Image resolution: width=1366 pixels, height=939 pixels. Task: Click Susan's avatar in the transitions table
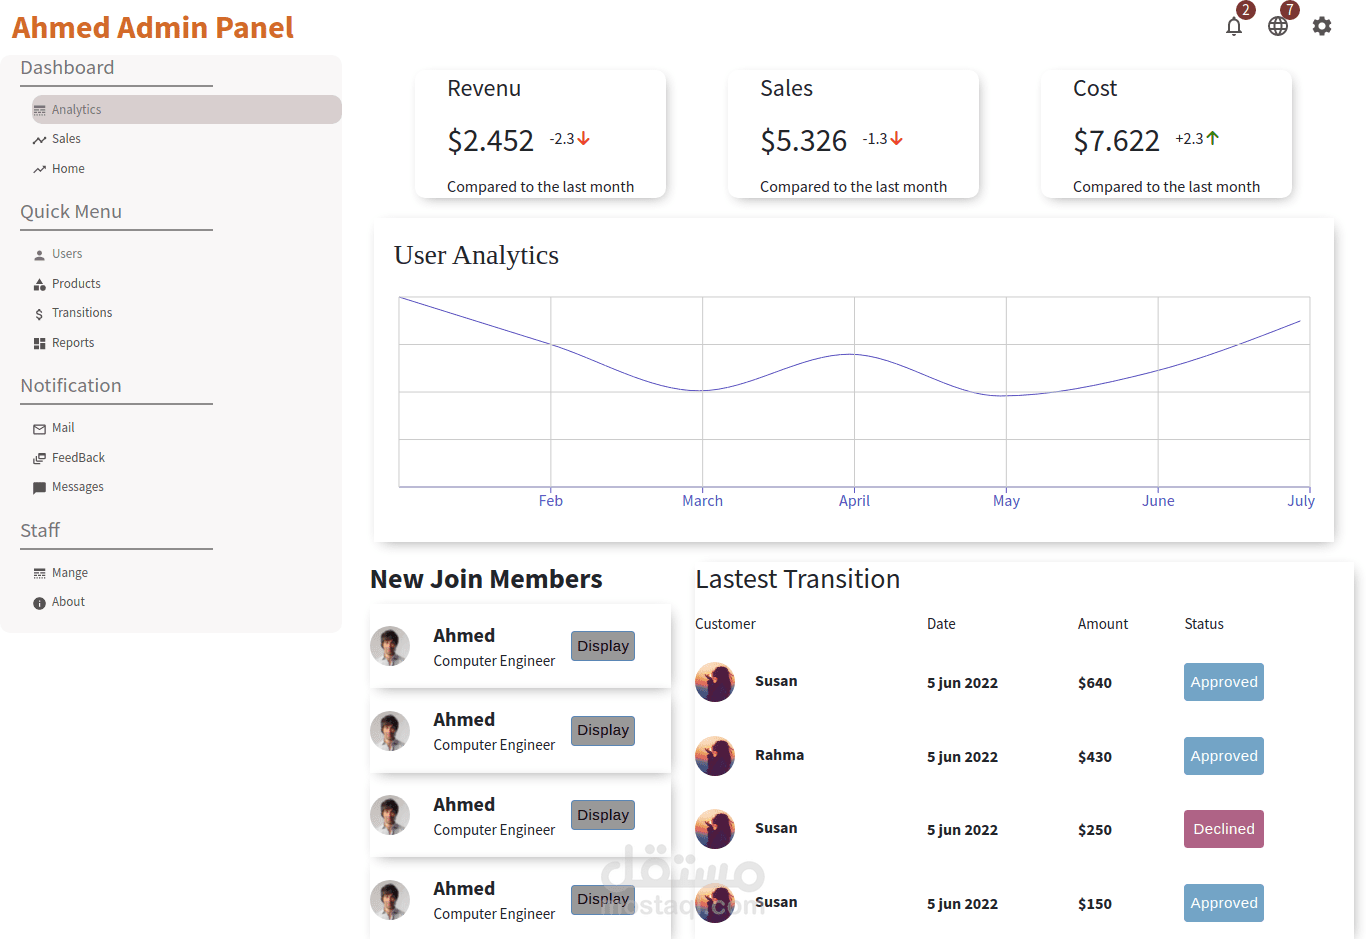[714, 681]
